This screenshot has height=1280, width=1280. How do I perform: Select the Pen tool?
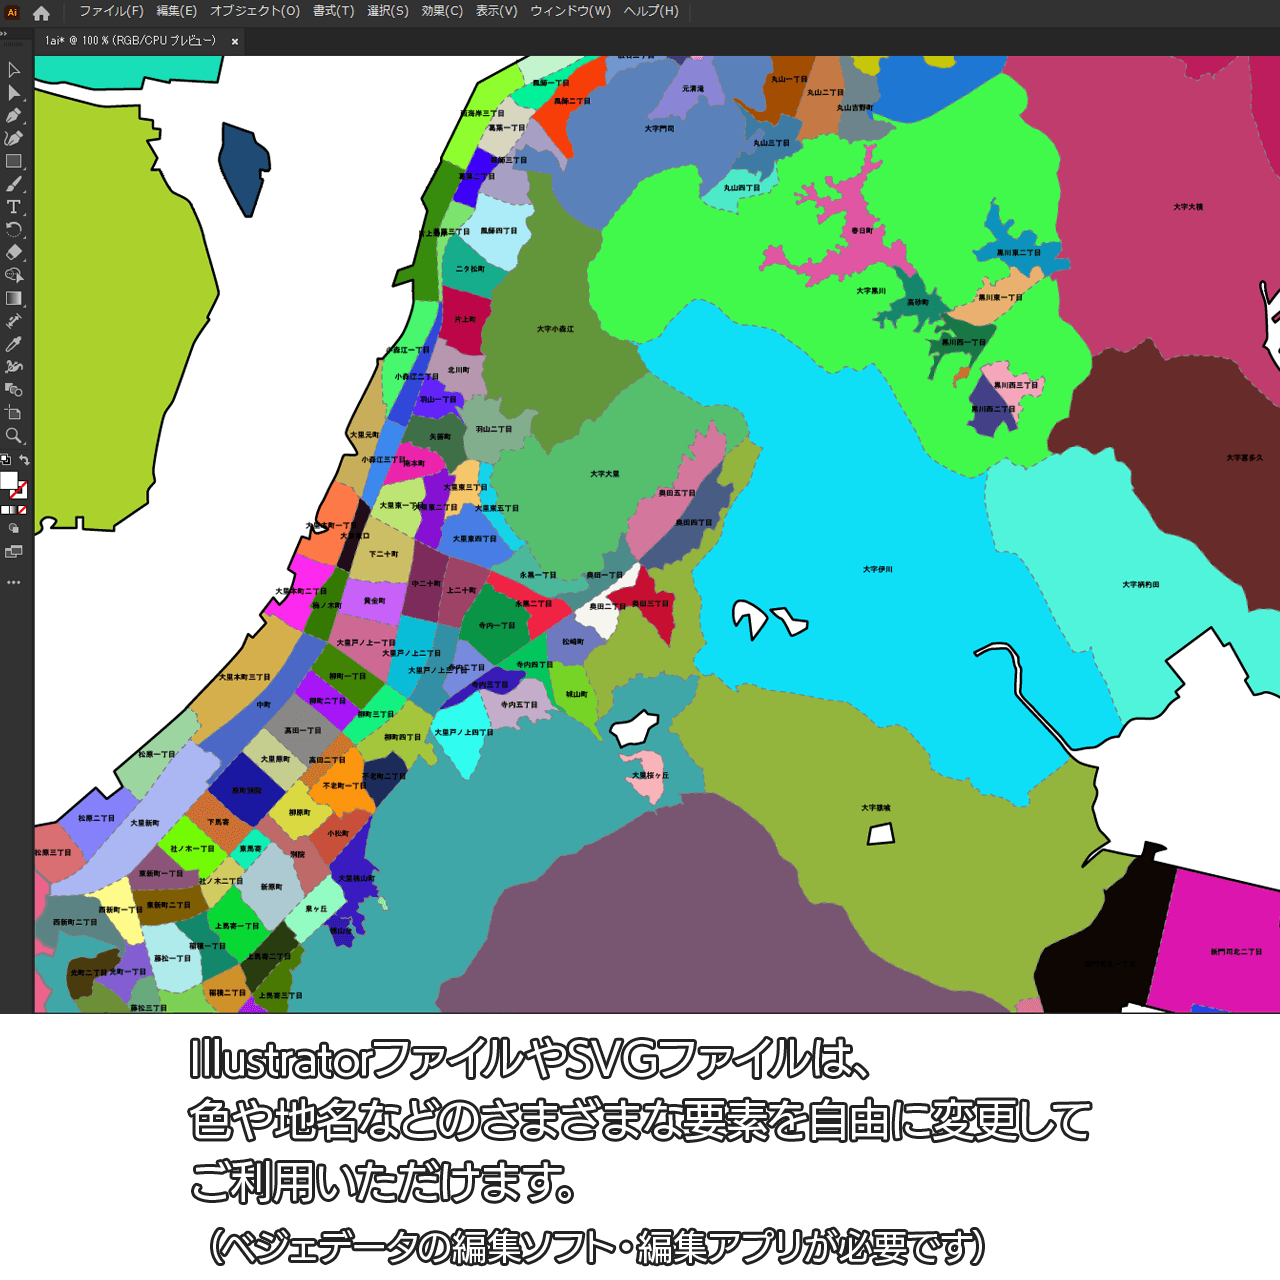tap(14, 116)
